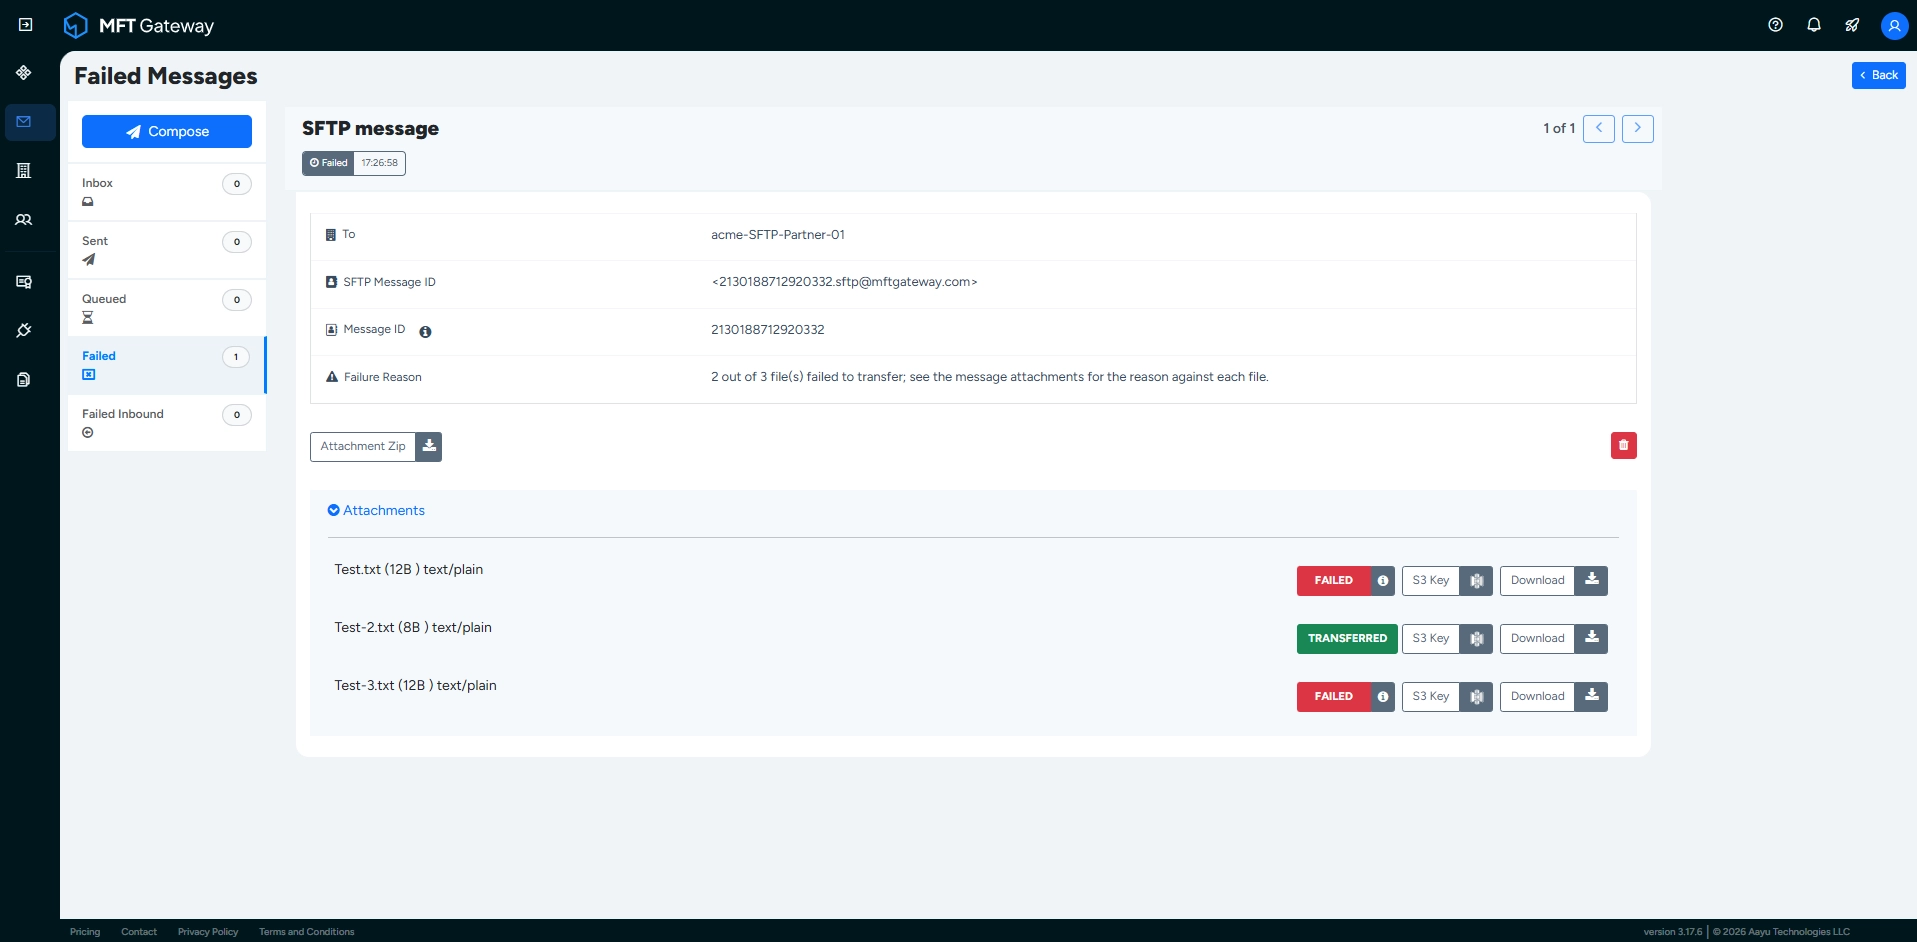Go to next message arrow

tap(1637, 128)
